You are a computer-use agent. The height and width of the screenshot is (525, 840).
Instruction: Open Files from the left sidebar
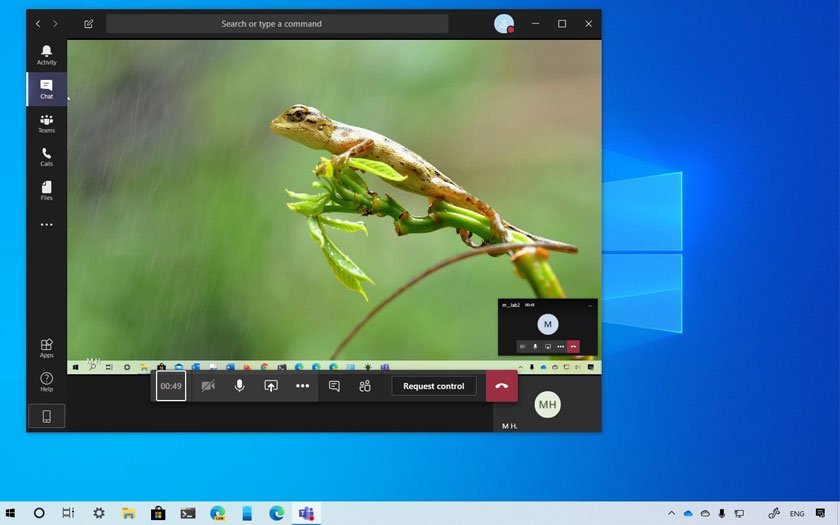(46, 190)
